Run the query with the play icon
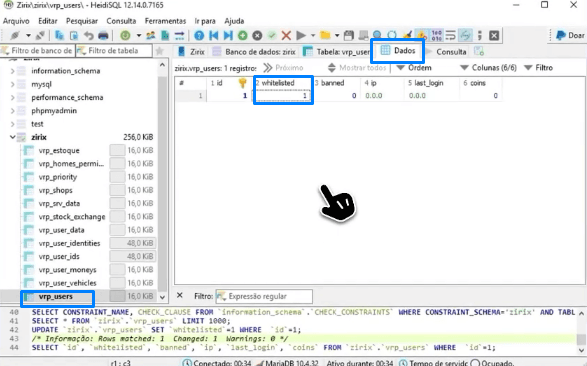 (x=301, y=36)
